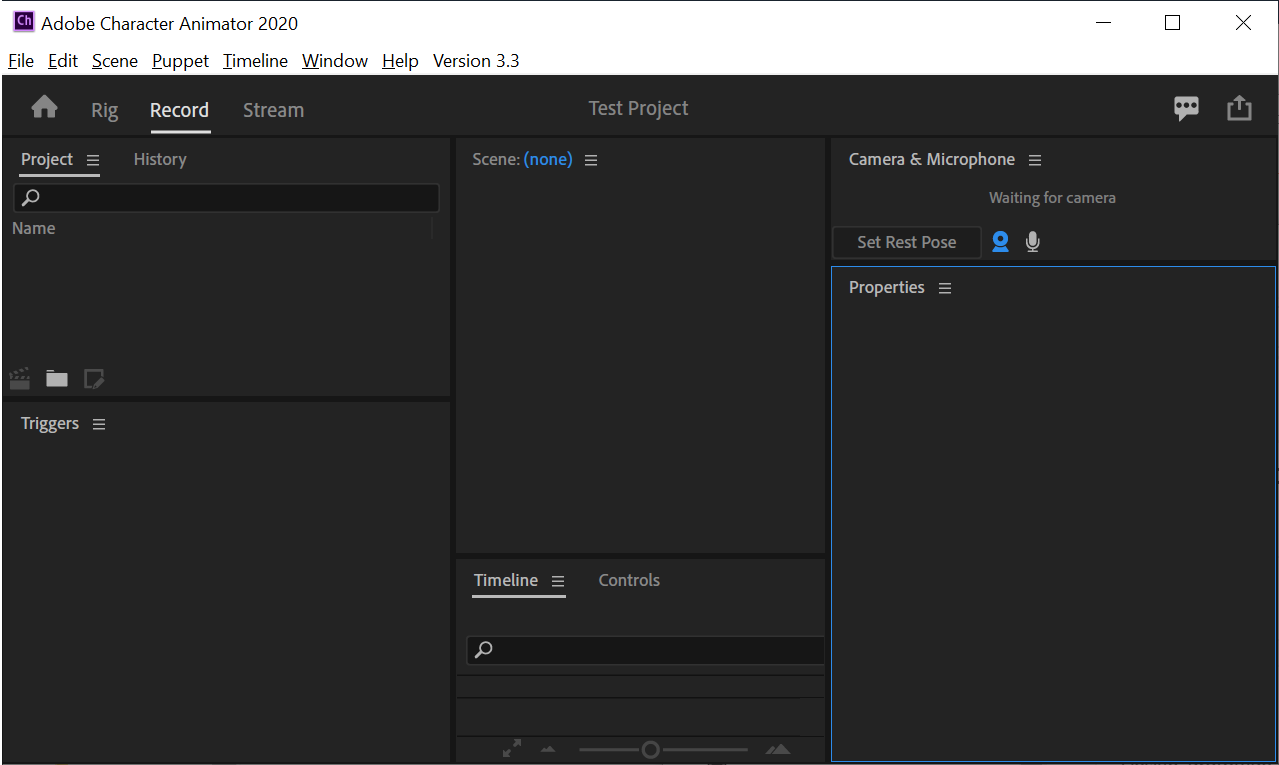Click the share/export icon in the top bar

click(1239, 107)
